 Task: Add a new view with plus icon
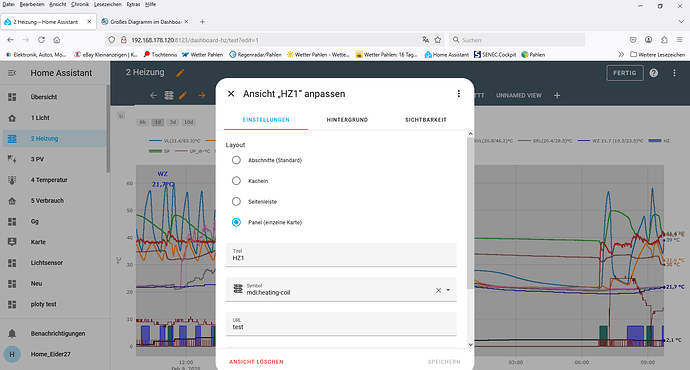pos(557,95)
